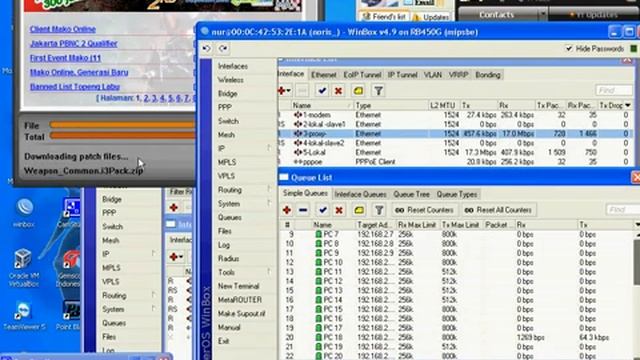Click the PC 7 queue green icon
Viewport: 640px width, 360px height.
(x=318, y=234)
